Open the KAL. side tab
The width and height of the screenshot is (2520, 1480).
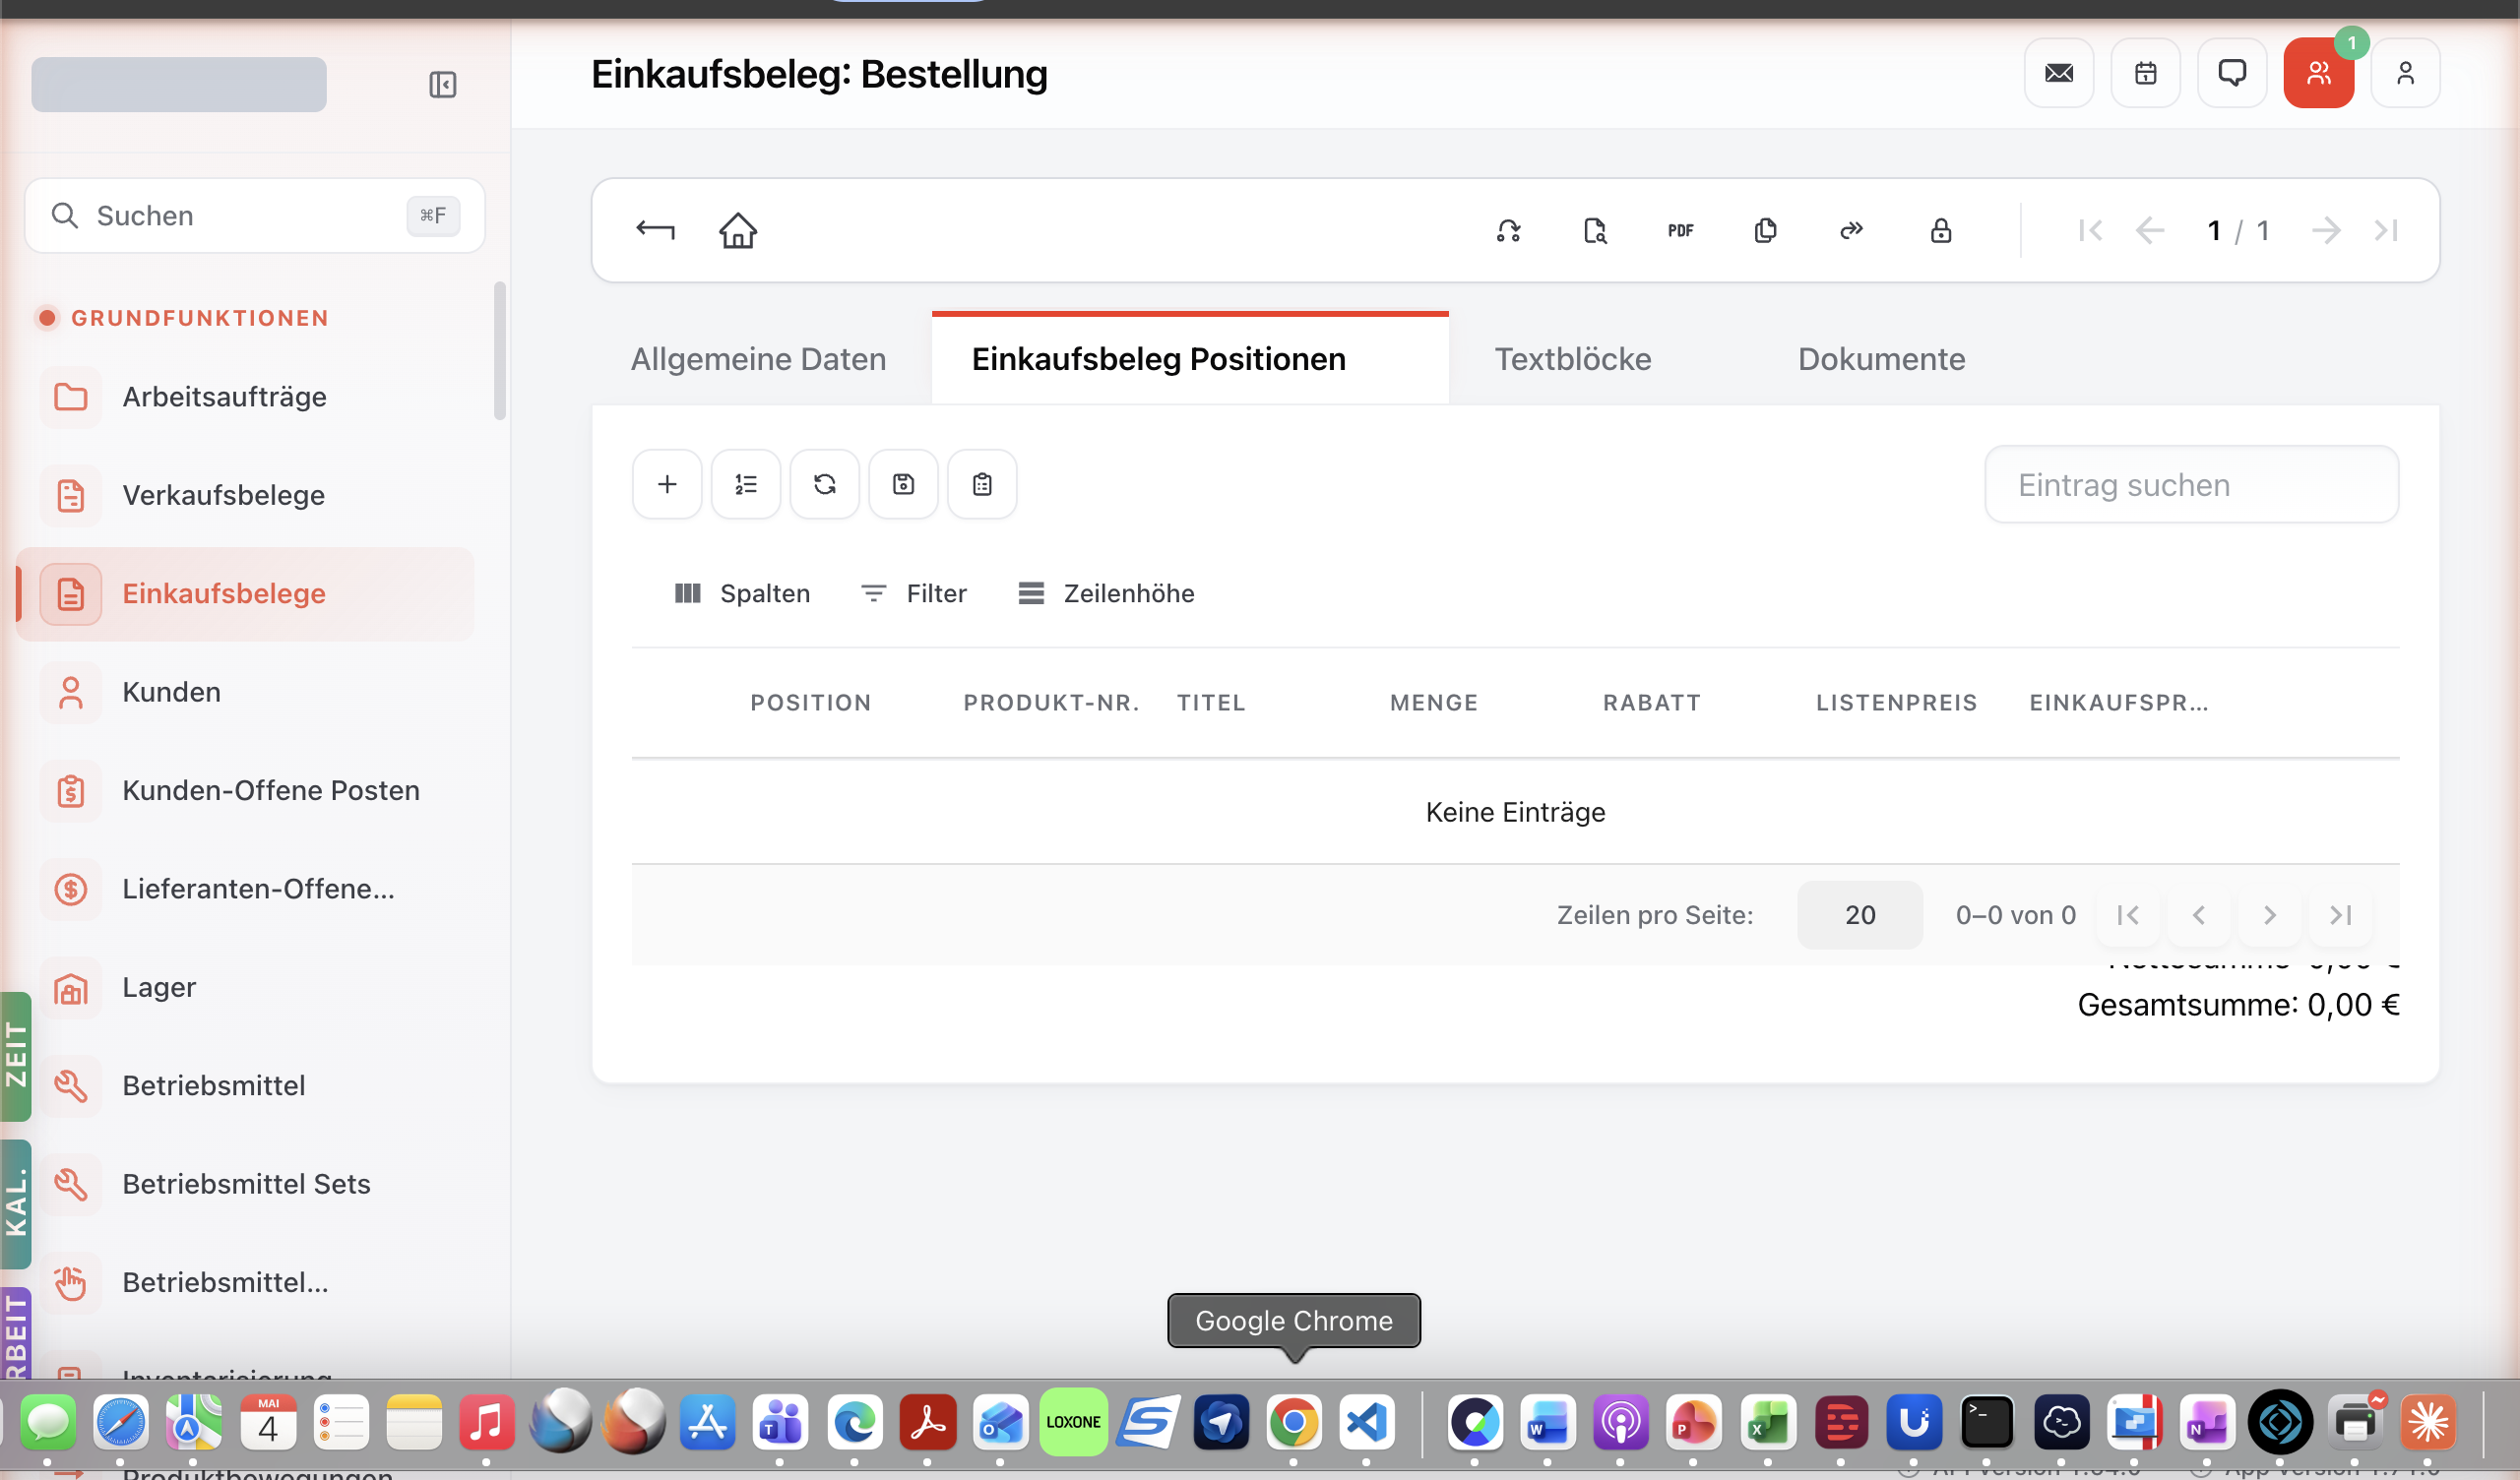click(15, 1204)
